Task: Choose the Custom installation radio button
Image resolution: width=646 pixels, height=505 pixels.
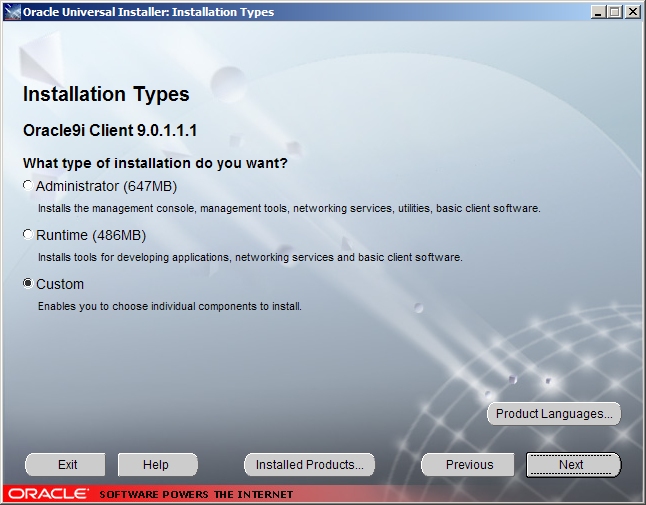Action: (28, 284)
